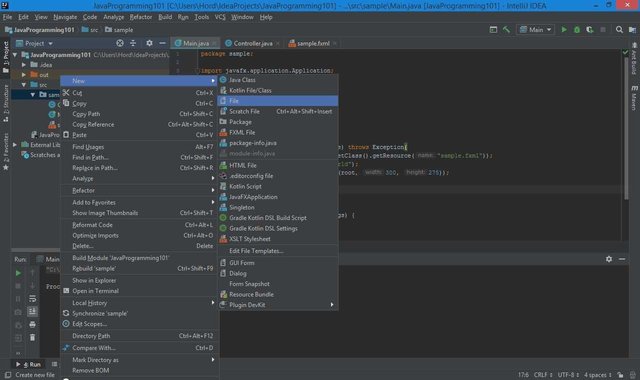This screenshot has height=380, width=640.
Task: Click Open in Terminal entry
Action: pyautogui.click(x=139, y=291)
